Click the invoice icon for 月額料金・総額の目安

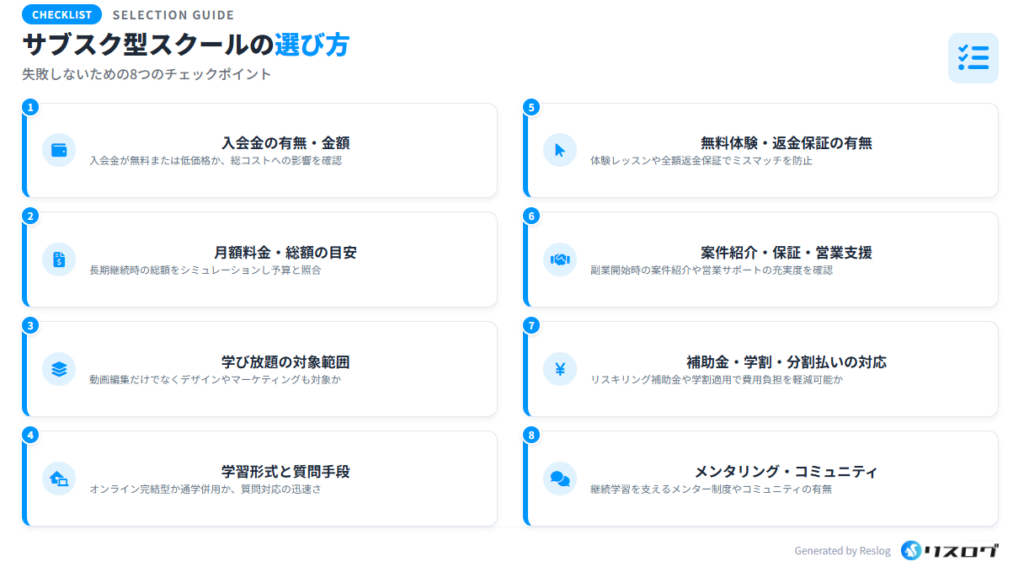pyautogui.click(x=59, y=260)
